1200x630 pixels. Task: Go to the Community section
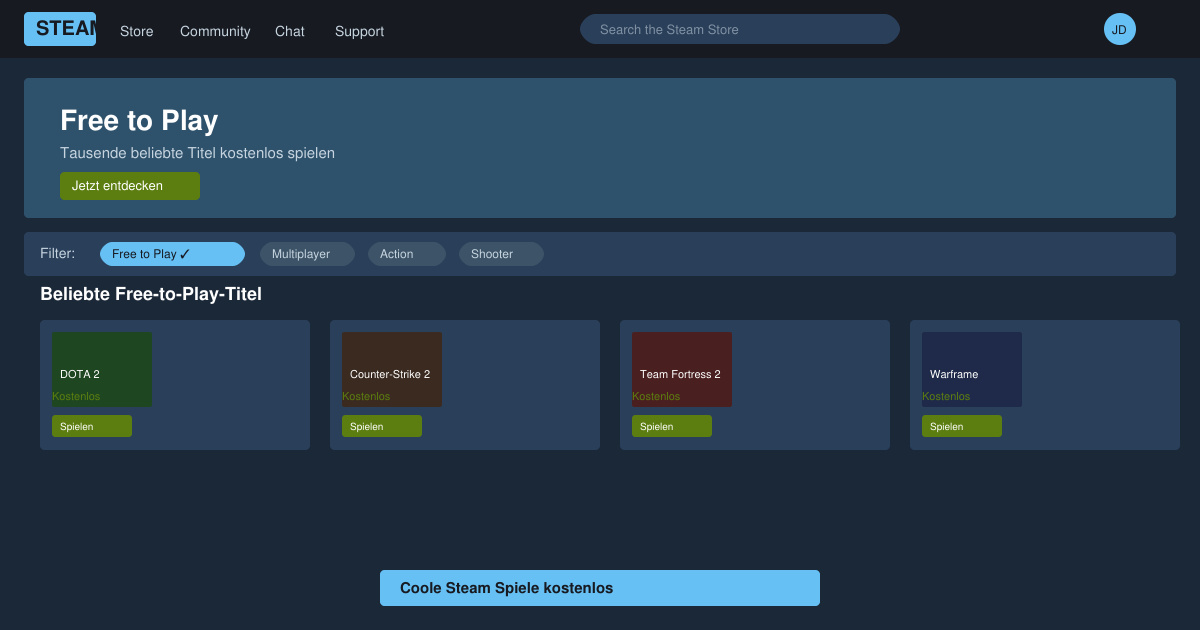(215, 31)
